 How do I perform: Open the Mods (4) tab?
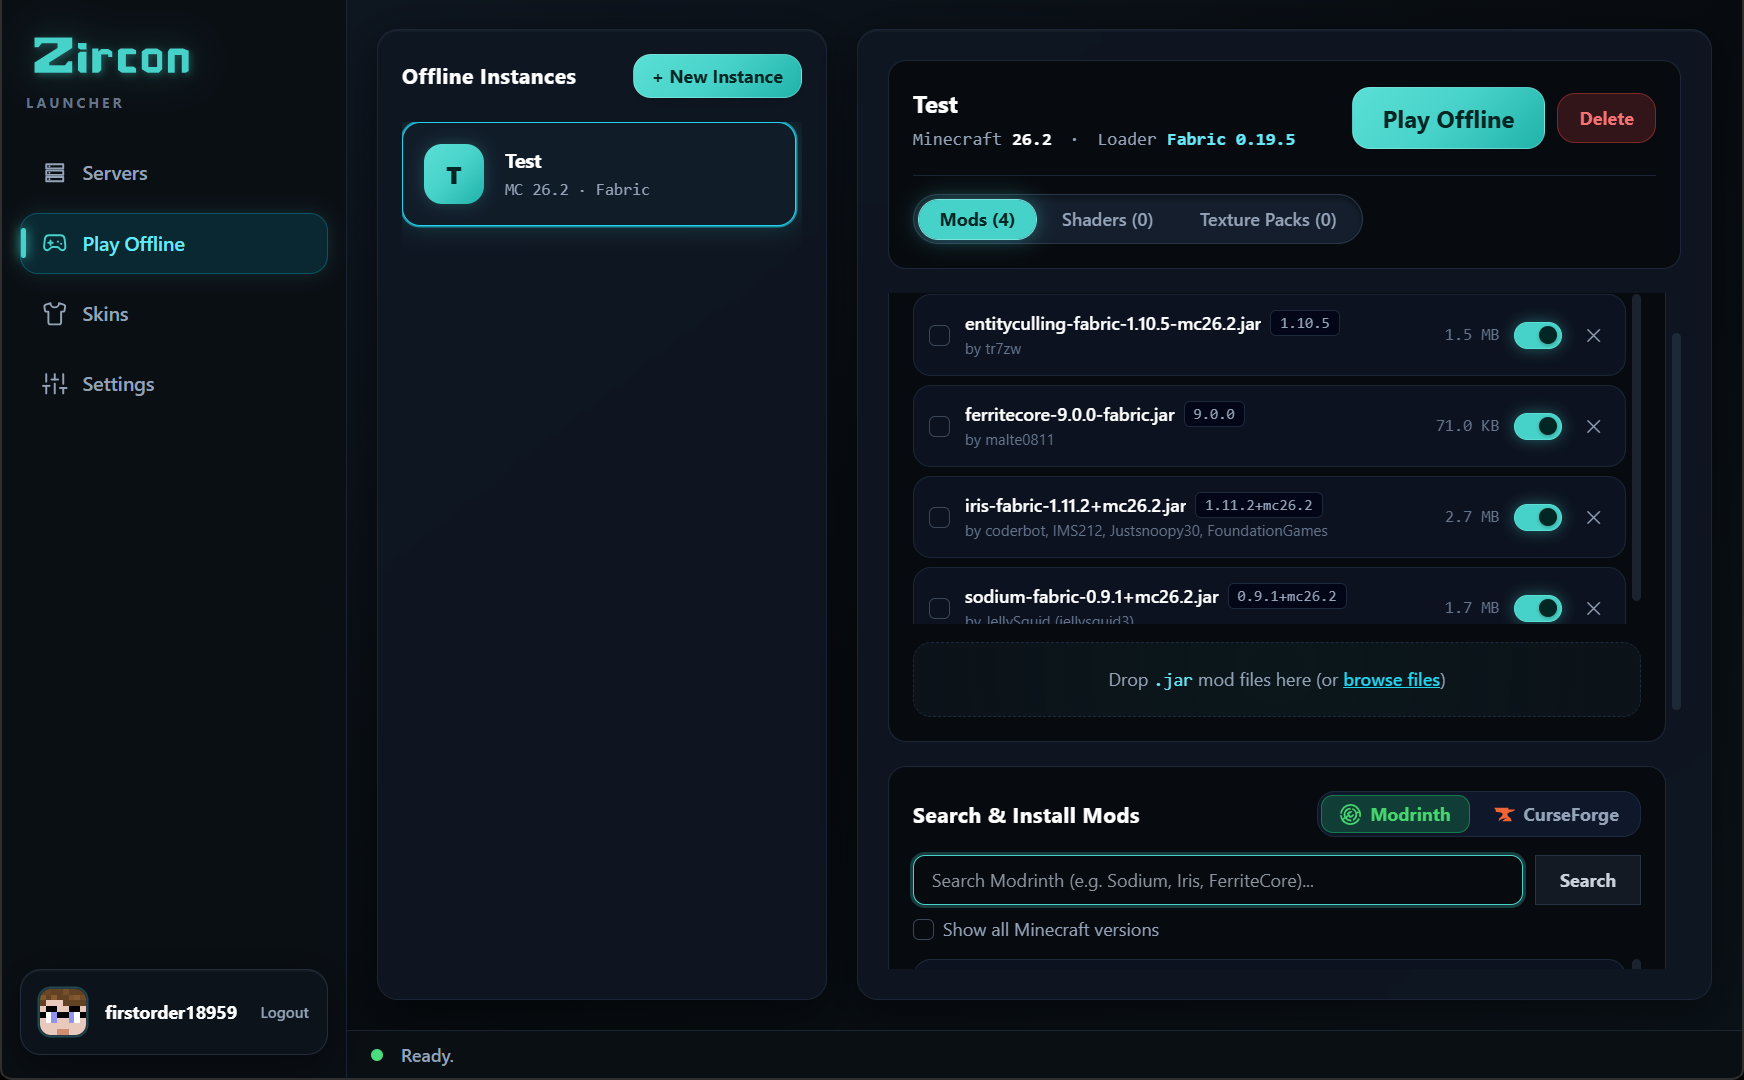pyautogui.click(x=977, y=219)
